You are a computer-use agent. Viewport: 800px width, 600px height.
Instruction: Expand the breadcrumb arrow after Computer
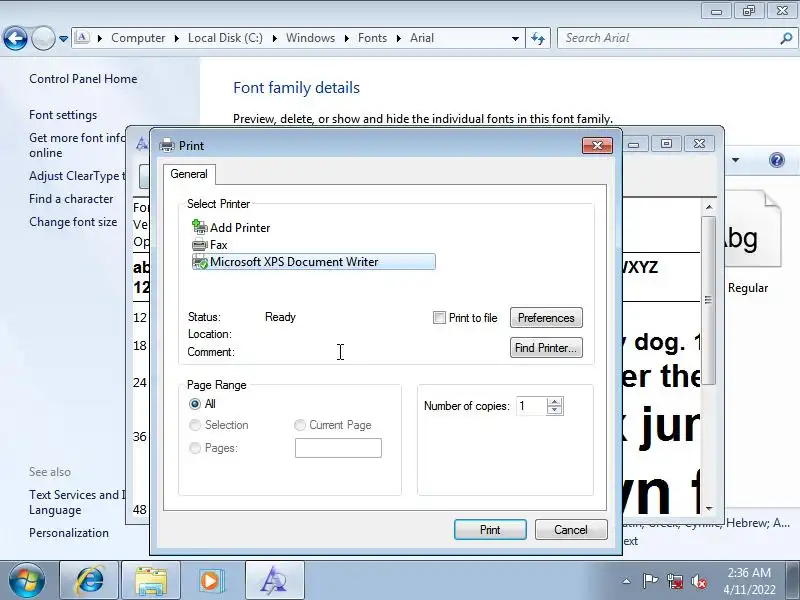pos(177,38)
